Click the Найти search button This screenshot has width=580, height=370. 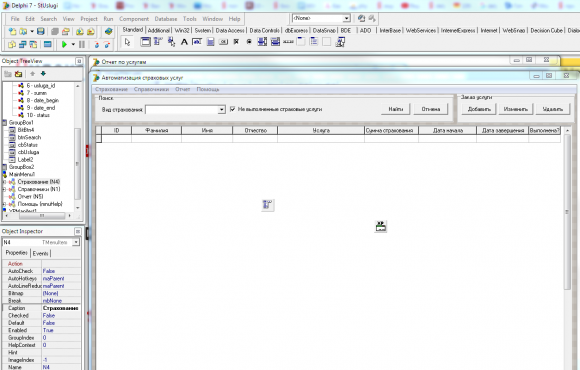click(x=395, y=109)
